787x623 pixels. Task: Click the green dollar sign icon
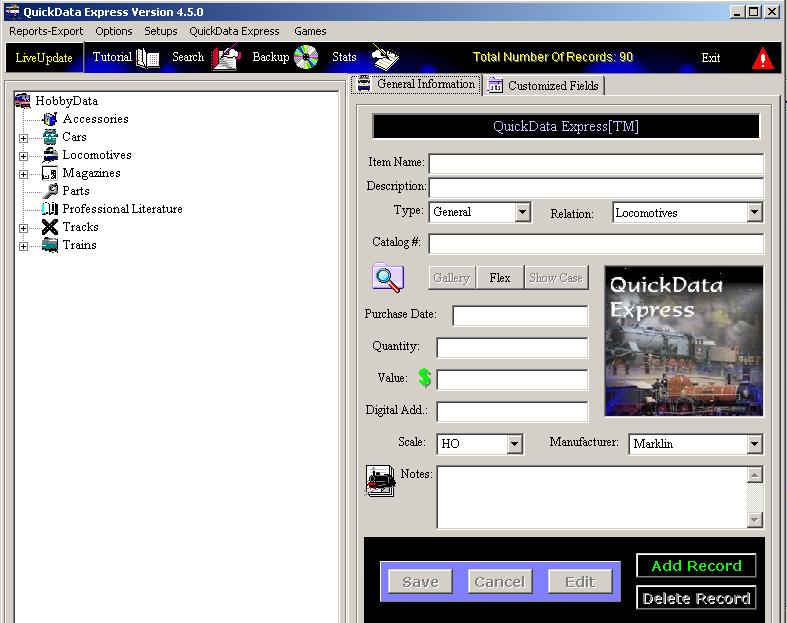coord(425,378)
